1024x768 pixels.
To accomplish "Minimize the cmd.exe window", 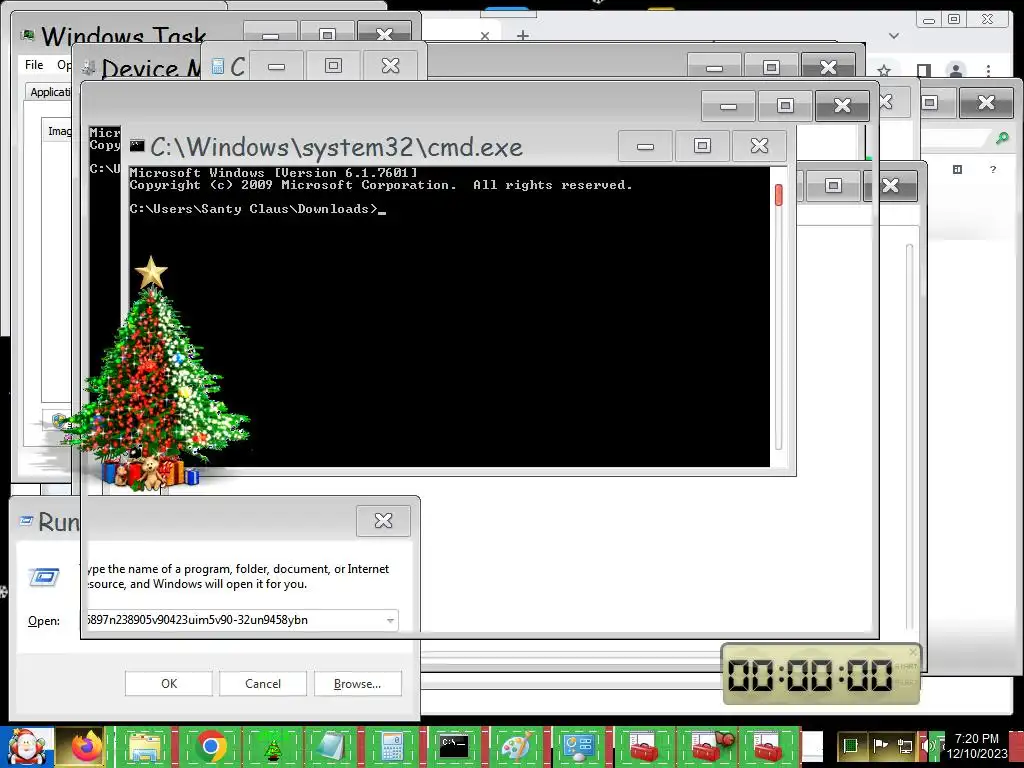I will pyautogui.click(x=645, y=146).
